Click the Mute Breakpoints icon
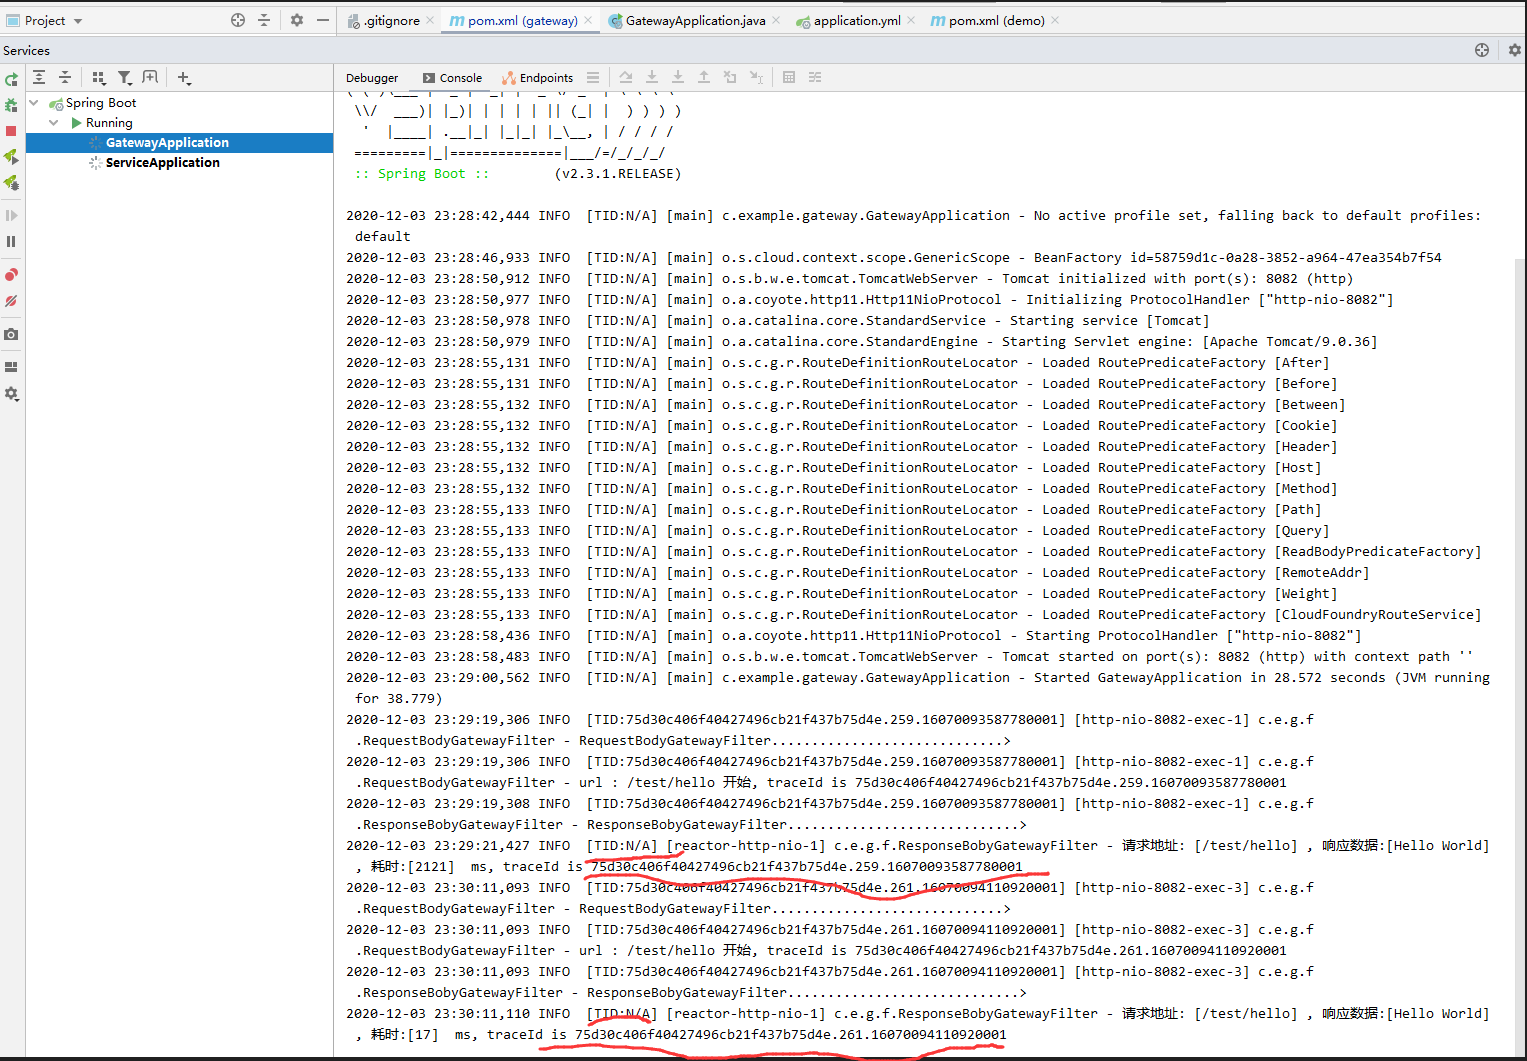Viewport: 1527px width, 1061px height. (11, 301)
